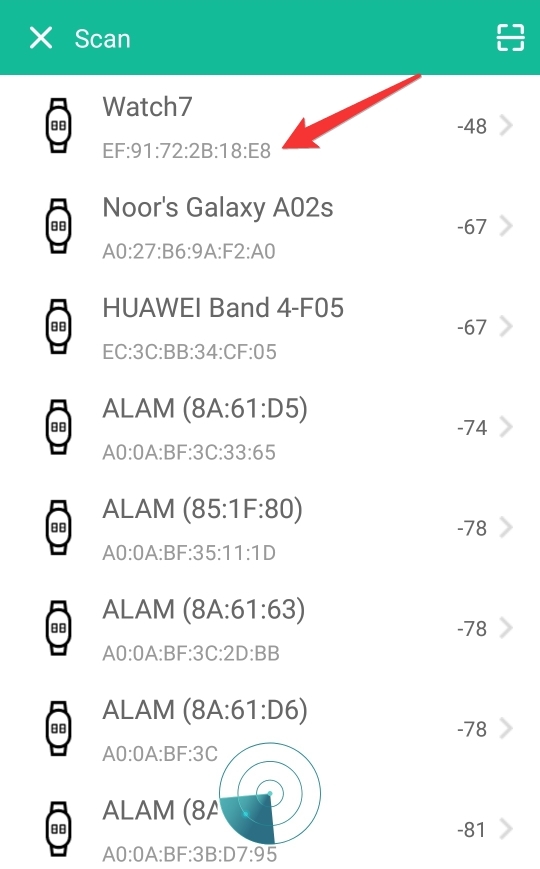540x869 pixels.
Task: Tap the watch icon beside Noor's Galaxy A02s
Action: [58, 226]
